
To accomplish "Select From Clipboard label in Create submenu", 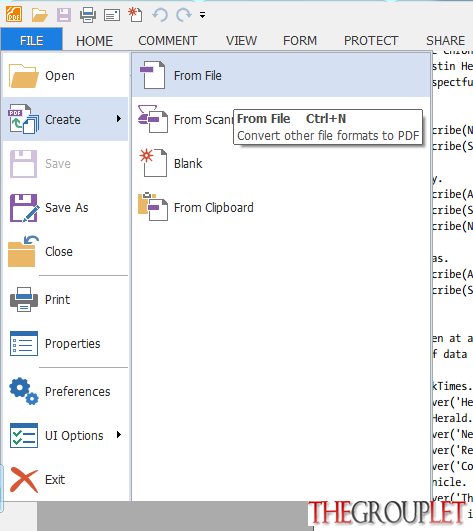I will (214, 208).
